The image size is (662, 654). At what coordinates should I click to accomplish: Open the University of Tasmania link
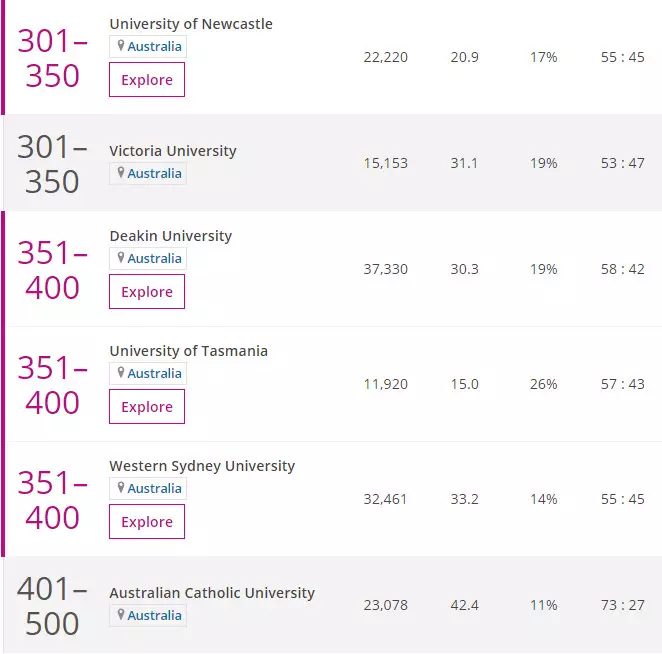click(188, 351)
